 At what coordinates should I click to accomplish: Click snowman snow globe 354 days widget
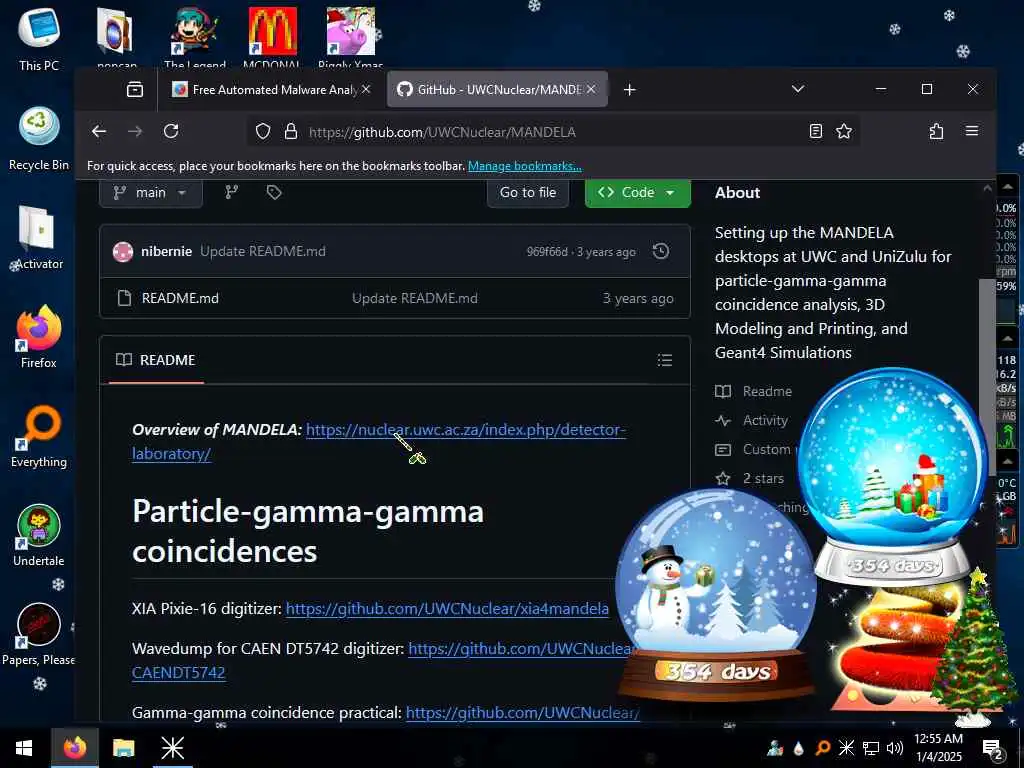[716, 594]
